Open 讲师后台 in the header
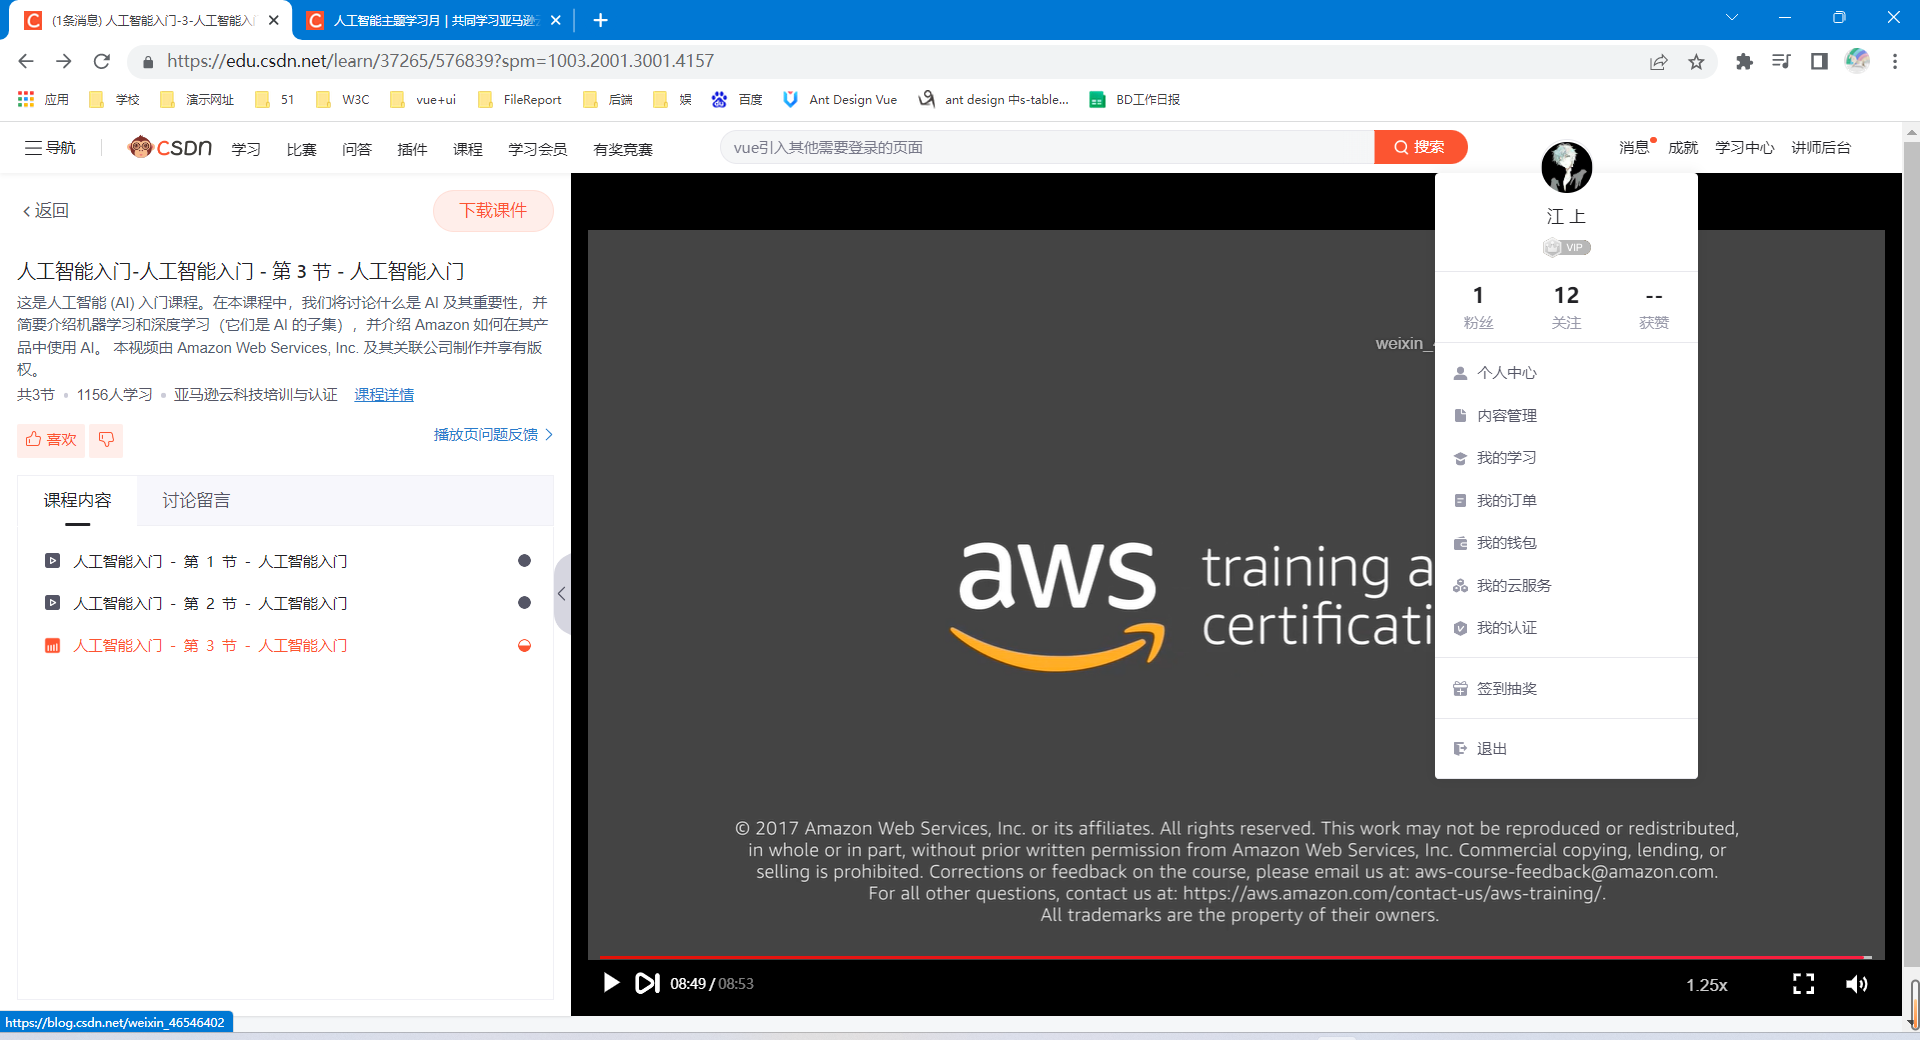 tap(1821, 147)
